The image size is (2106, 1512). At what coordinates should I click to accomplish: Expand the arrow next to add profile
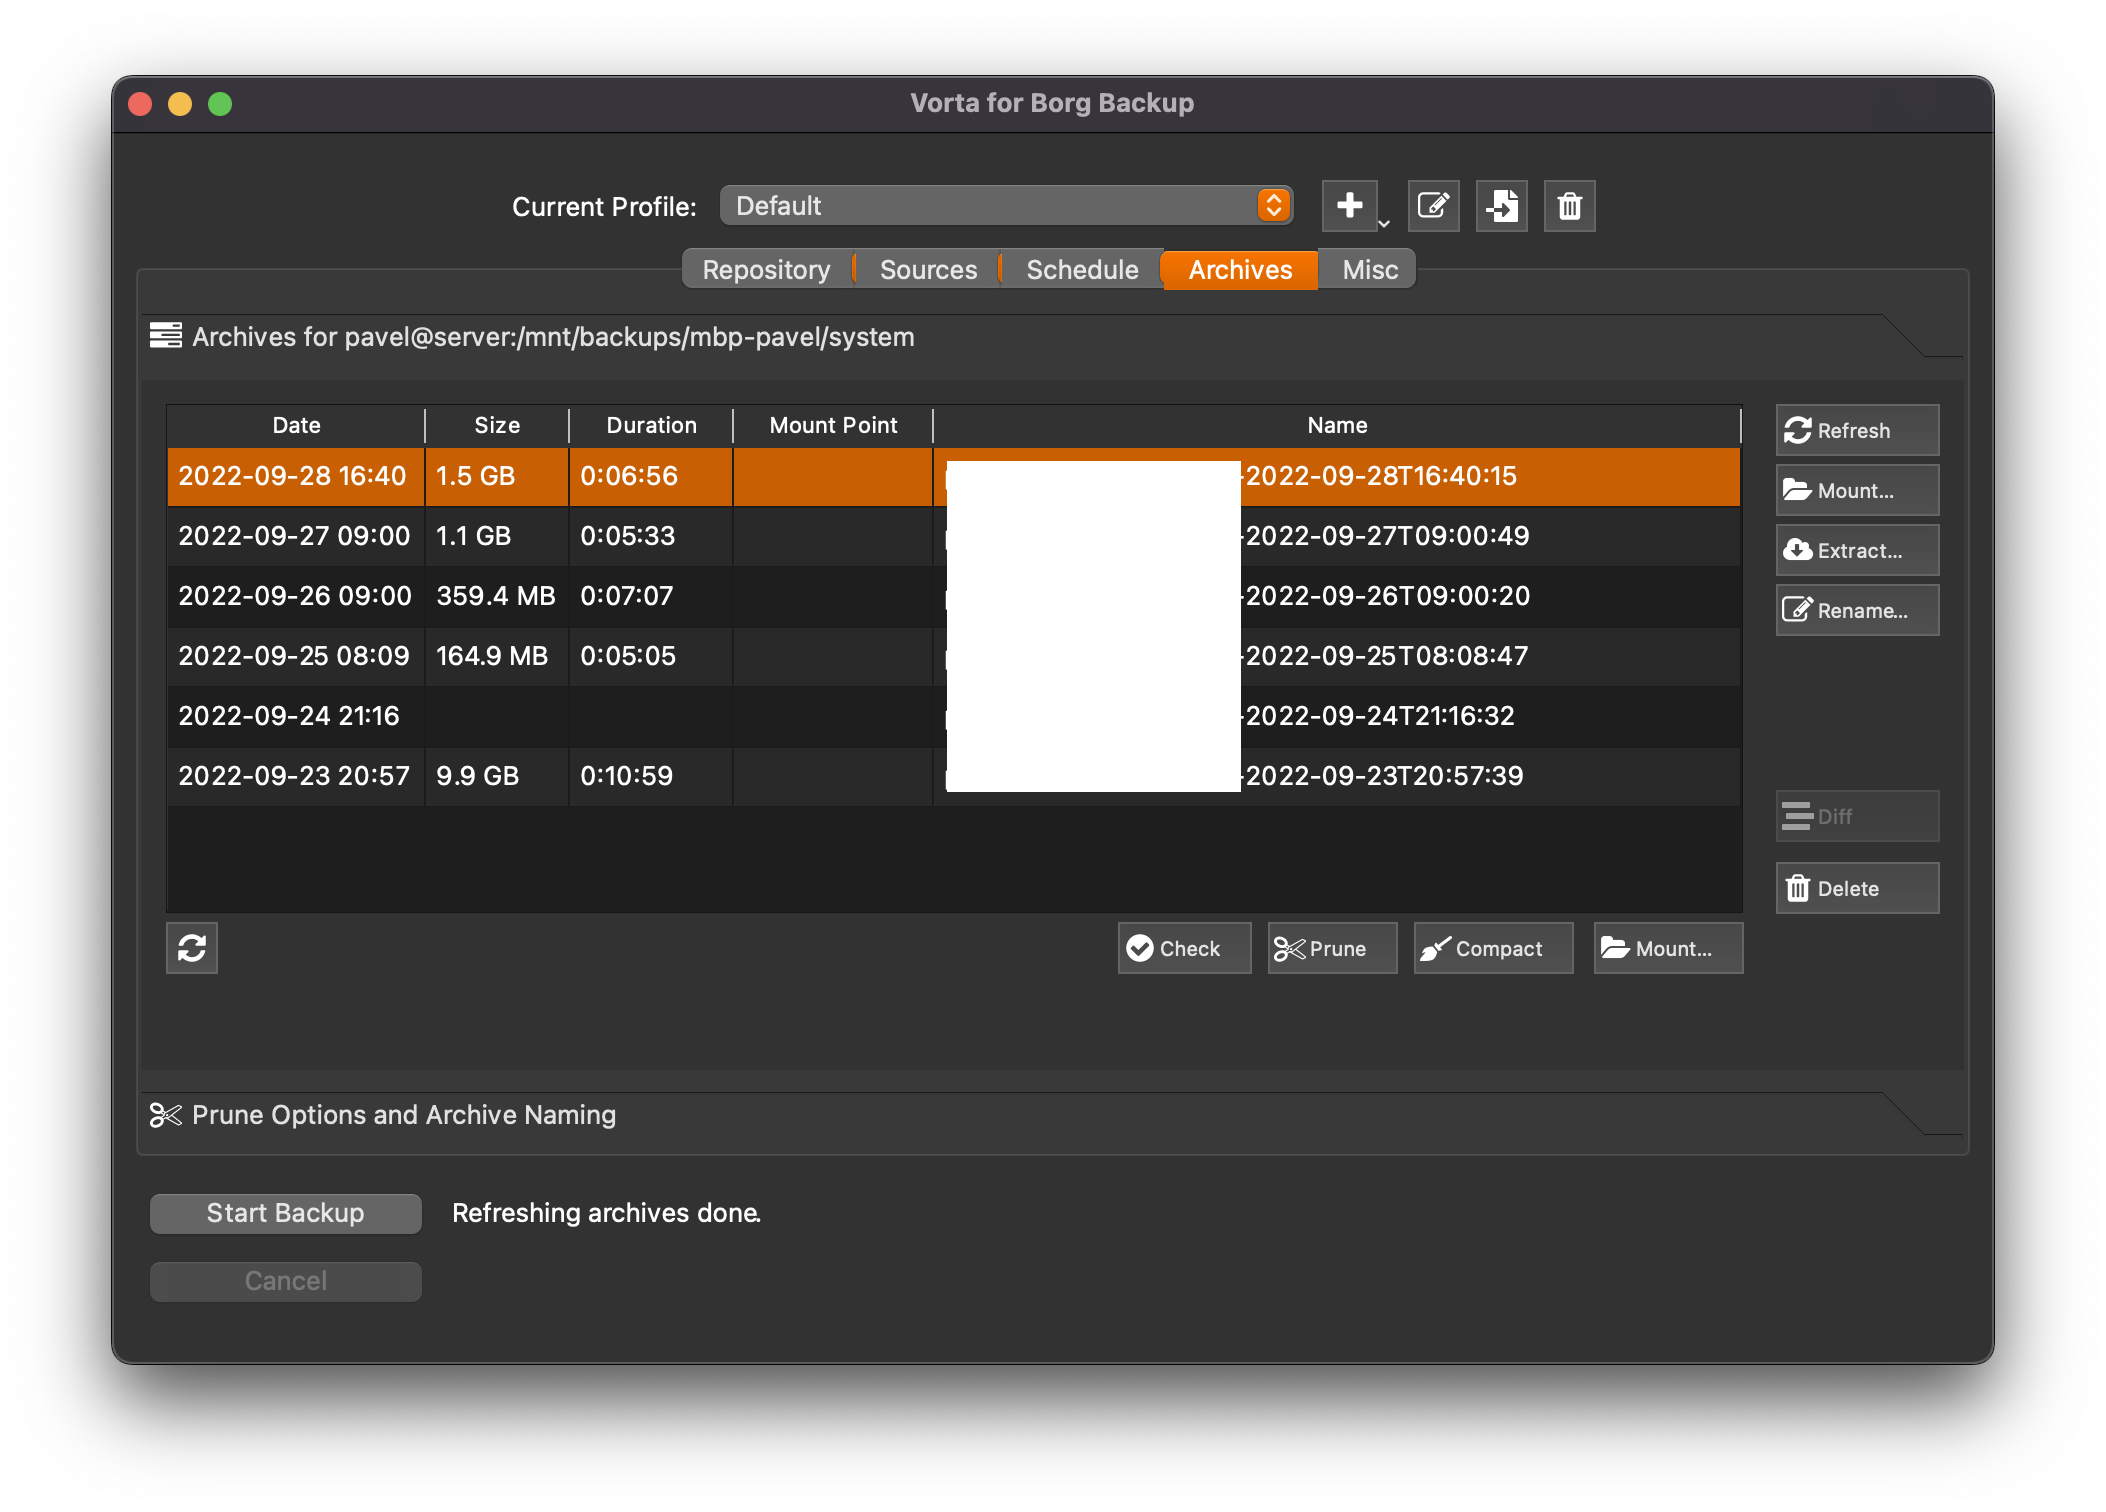pyautogui.click(x=1384, y=224)
